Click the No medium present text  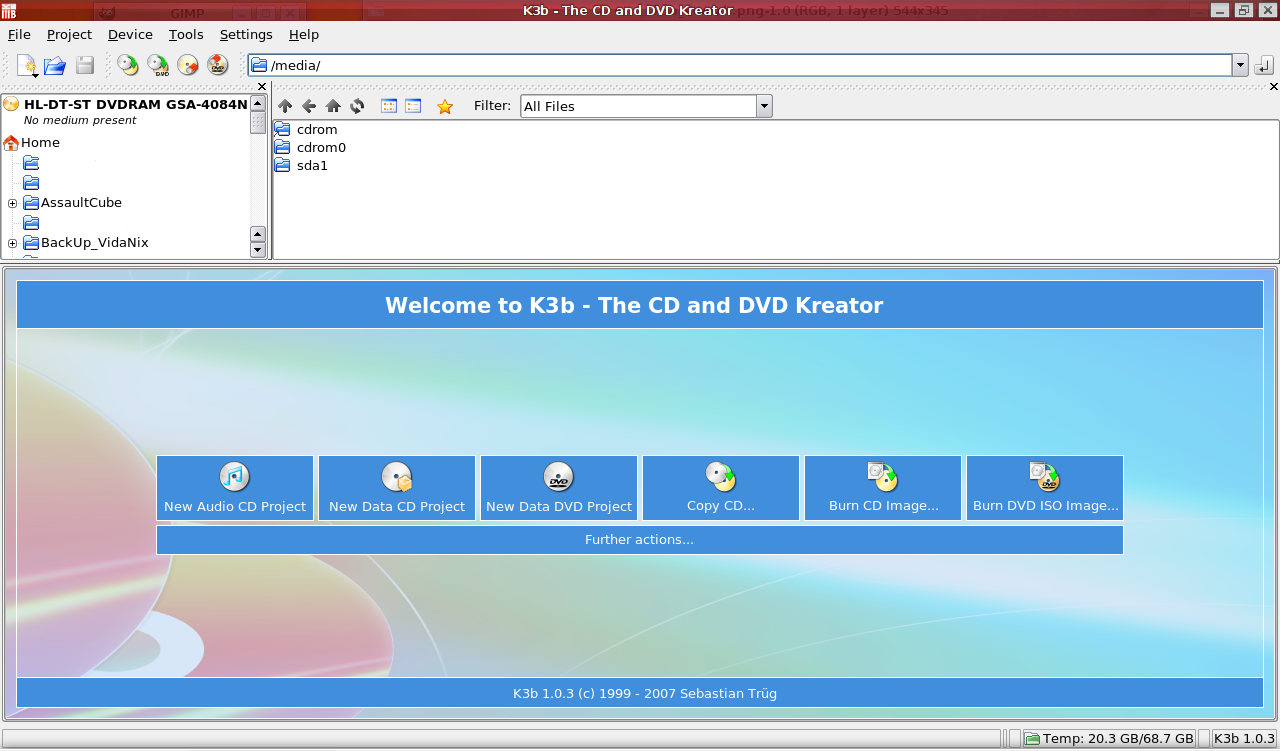[80, 120]
